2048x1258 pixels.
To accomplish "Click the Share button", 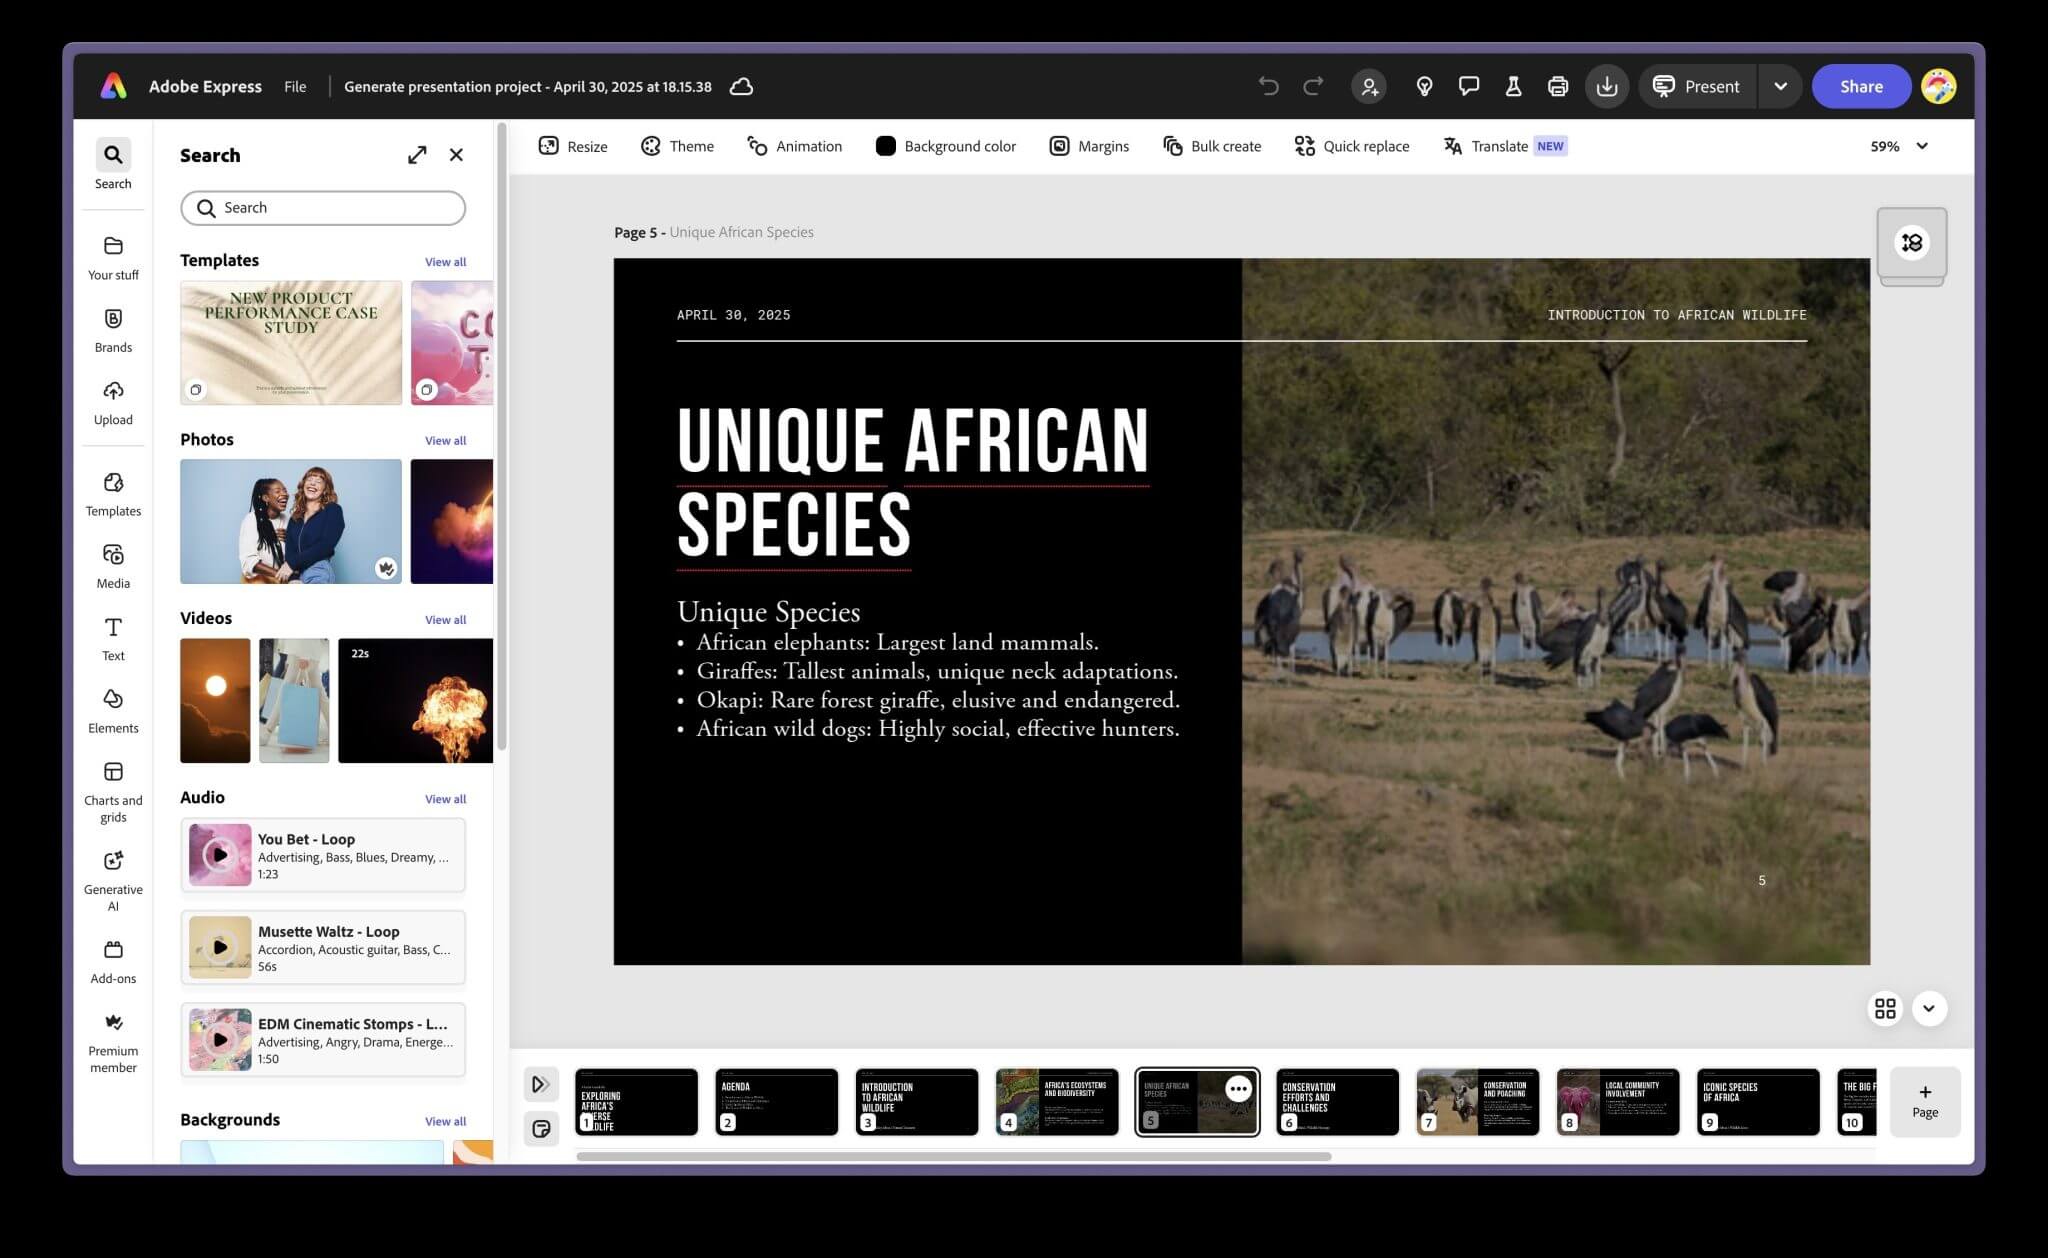I will click(x=1860, y=86).
